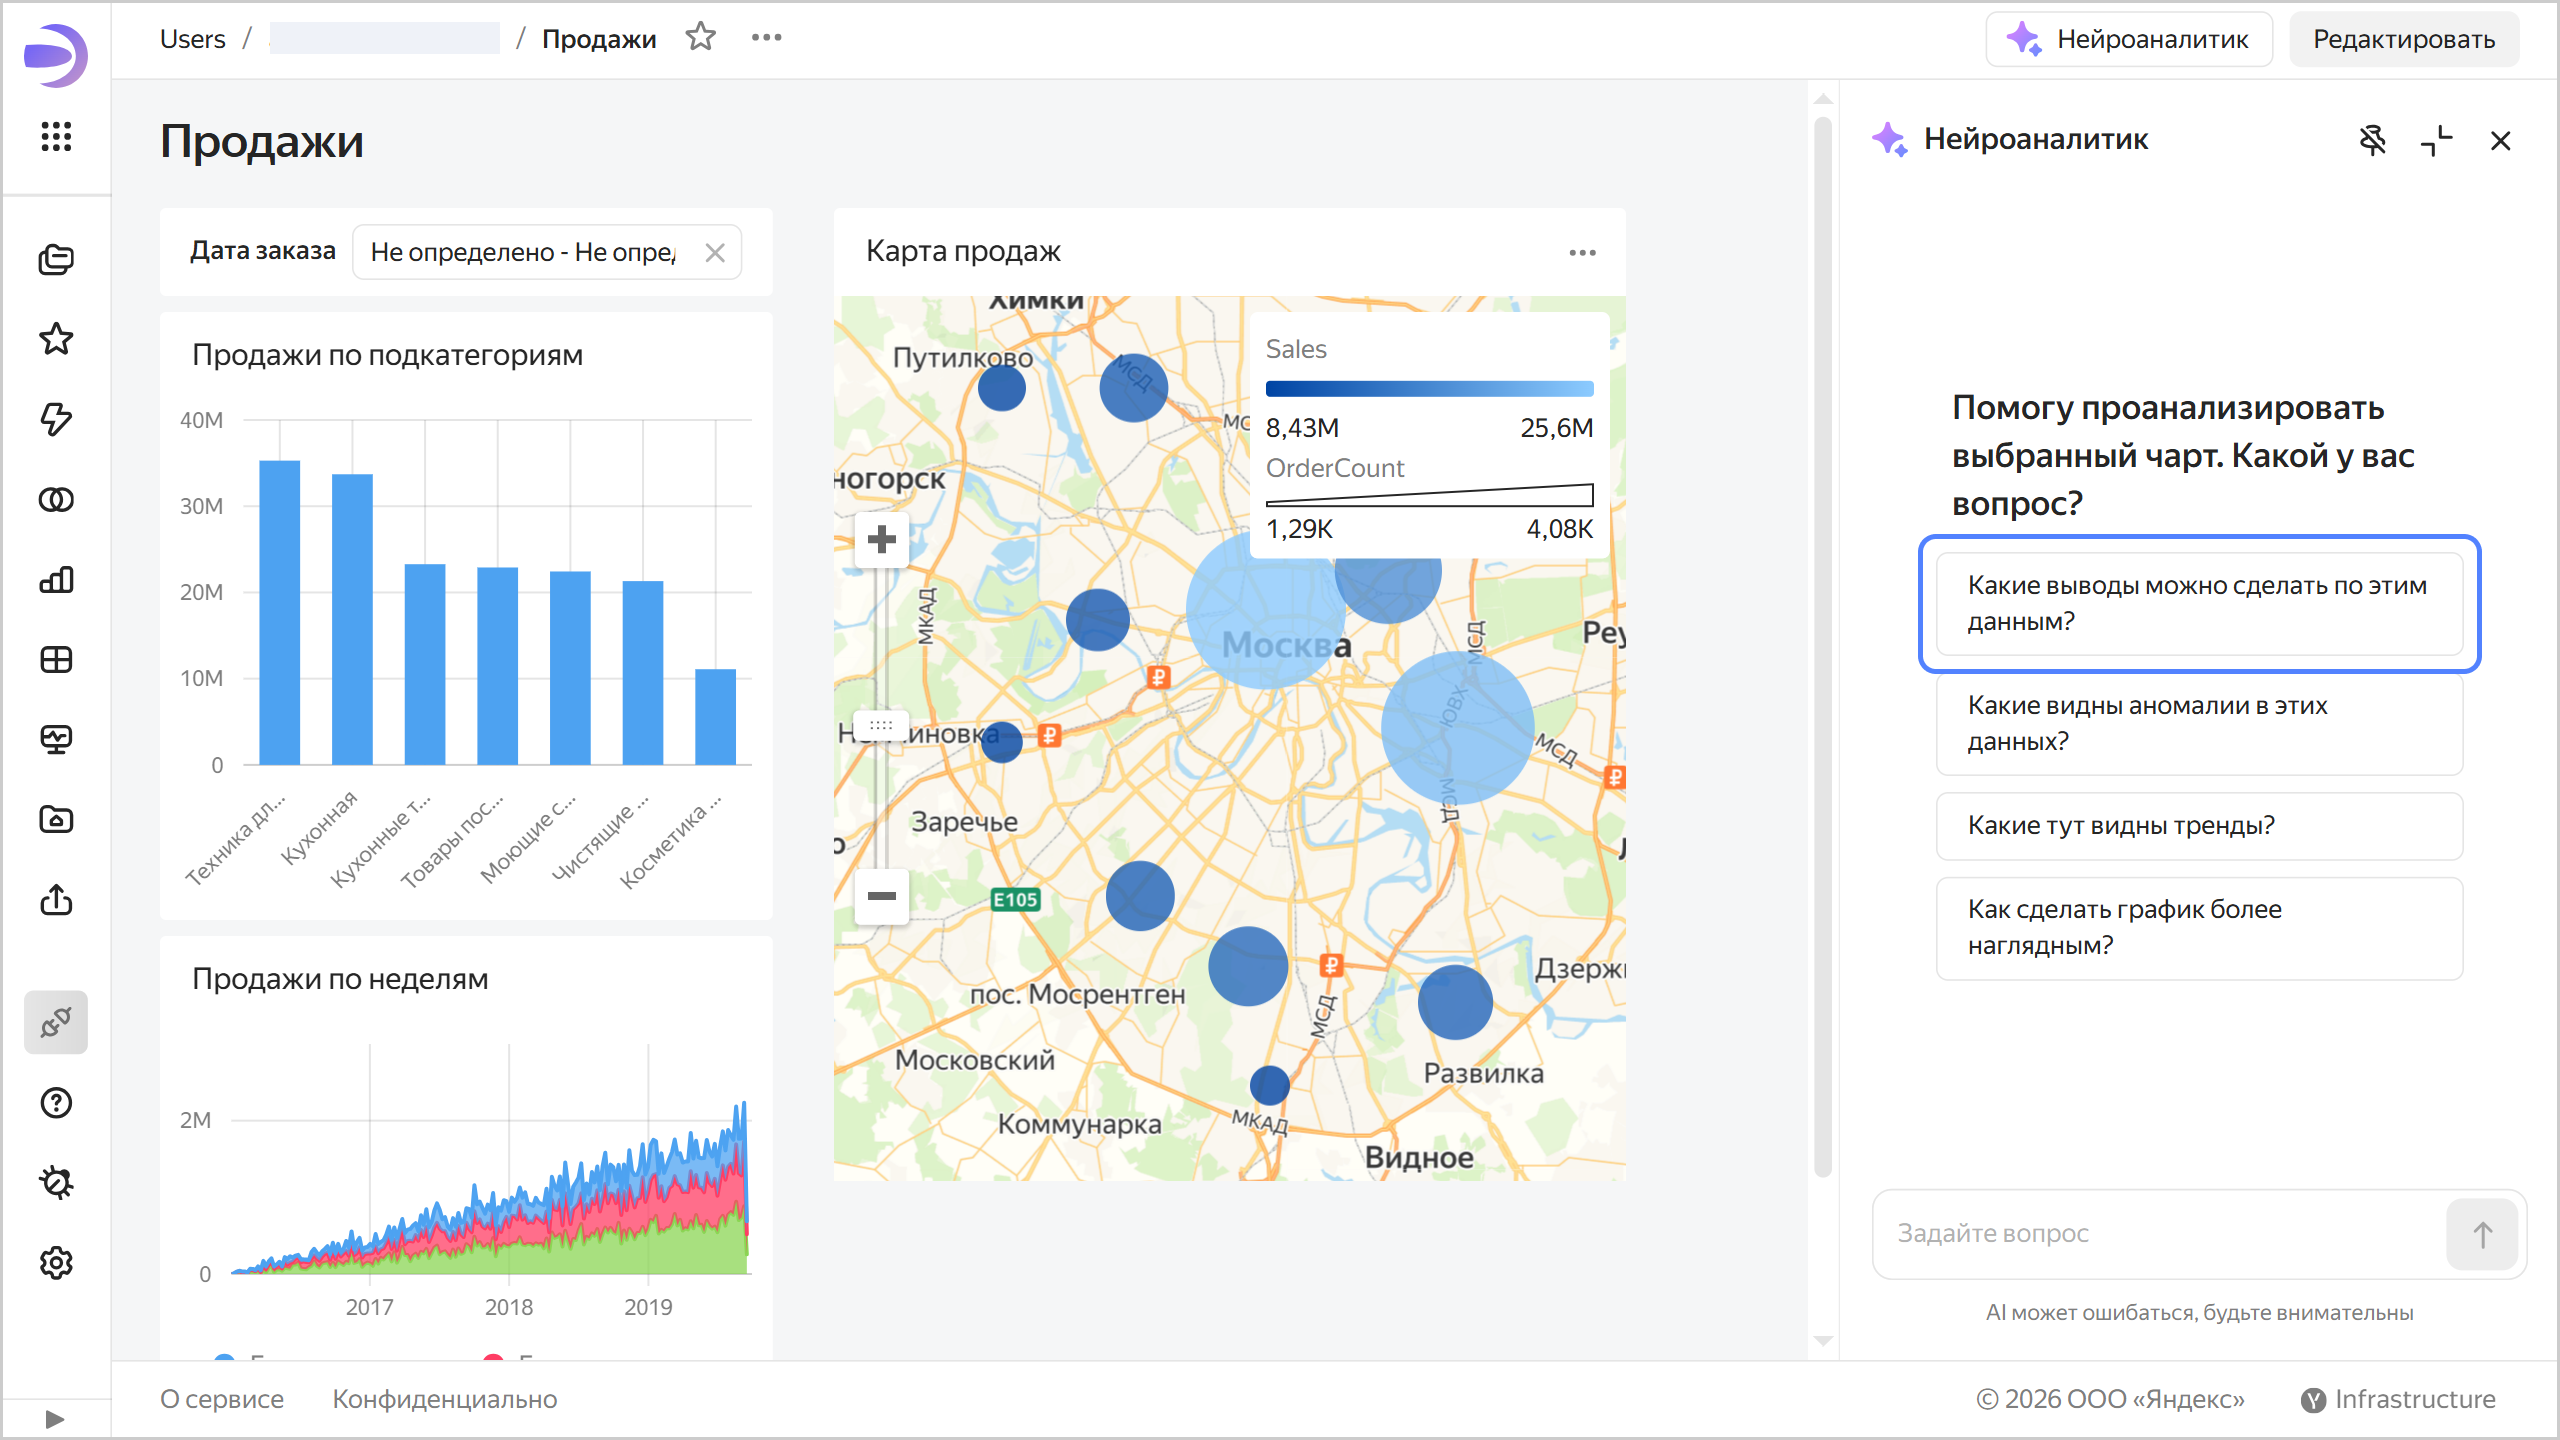Click the Кухонная bar in chart
2560x1440 pixels.
352,619
